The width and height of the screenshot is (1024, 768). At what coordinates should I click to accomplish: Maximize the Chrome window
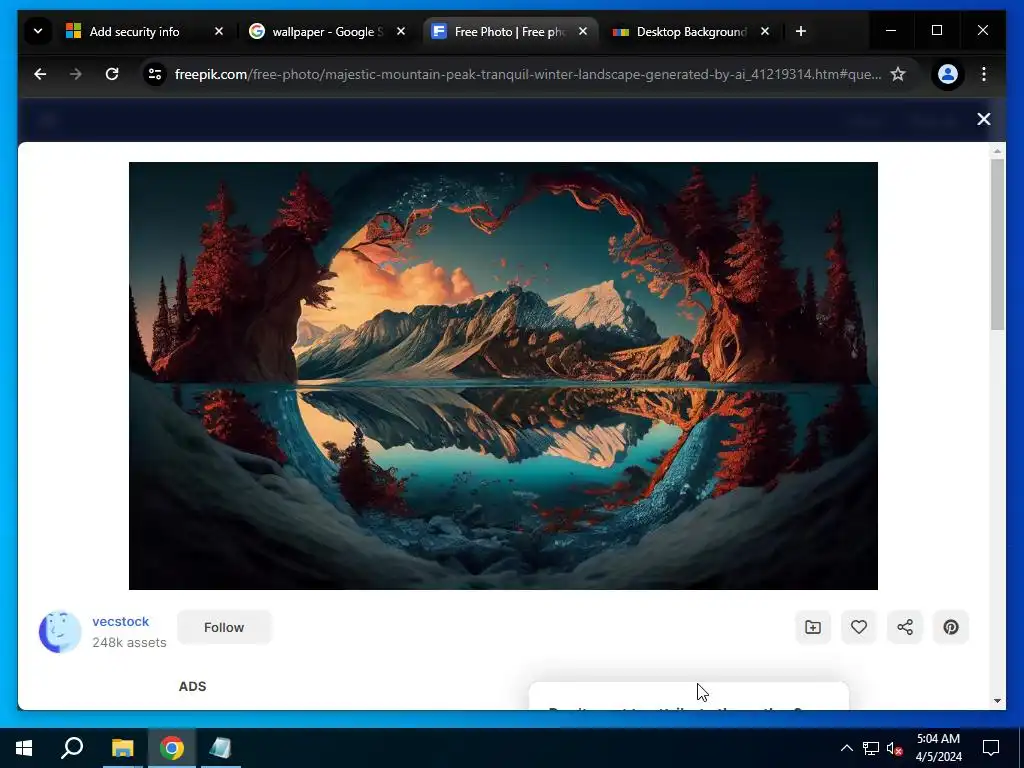coord(936,31)
